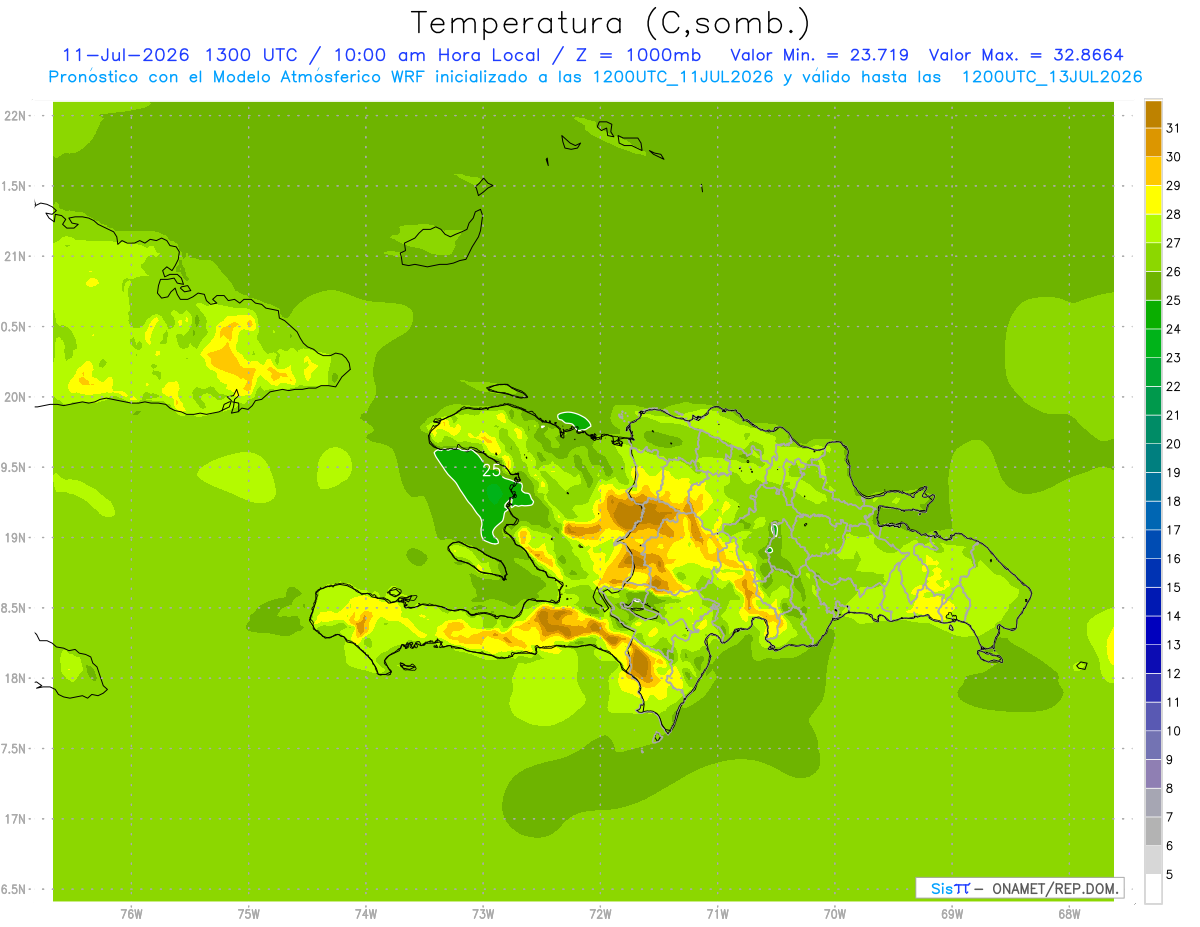Click the '18N' latitude label

17,679
